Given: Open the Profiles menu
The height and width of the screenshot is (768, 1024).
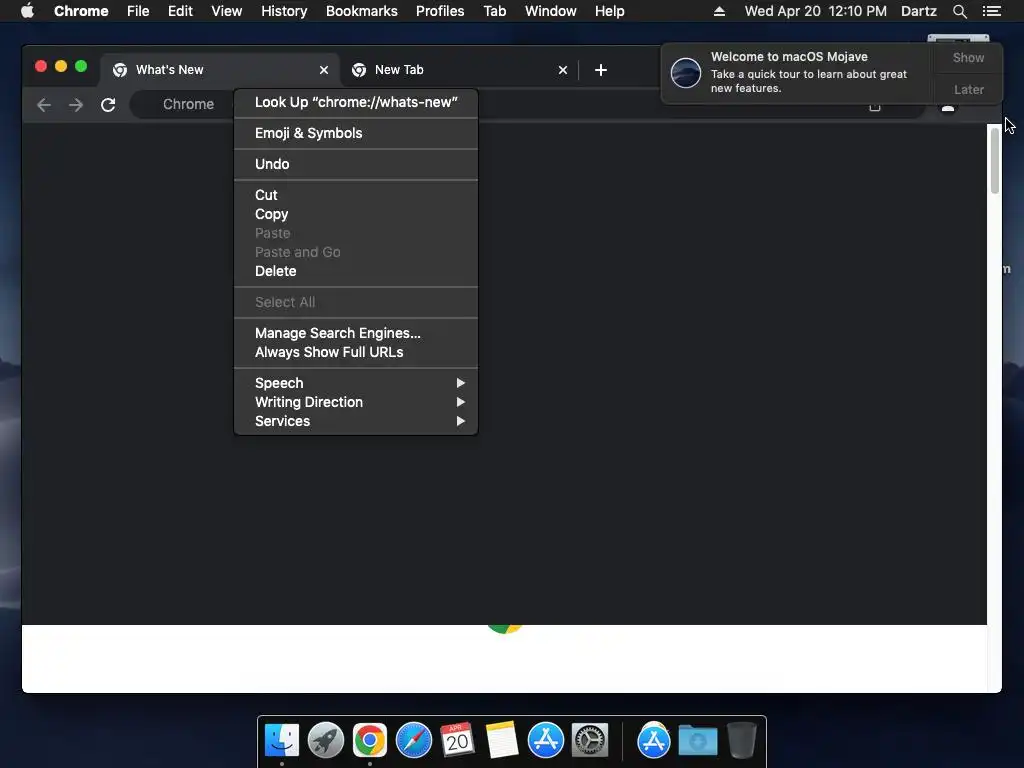Looking at the screenshot, I should pyautogui.click(x=440, y=11).
